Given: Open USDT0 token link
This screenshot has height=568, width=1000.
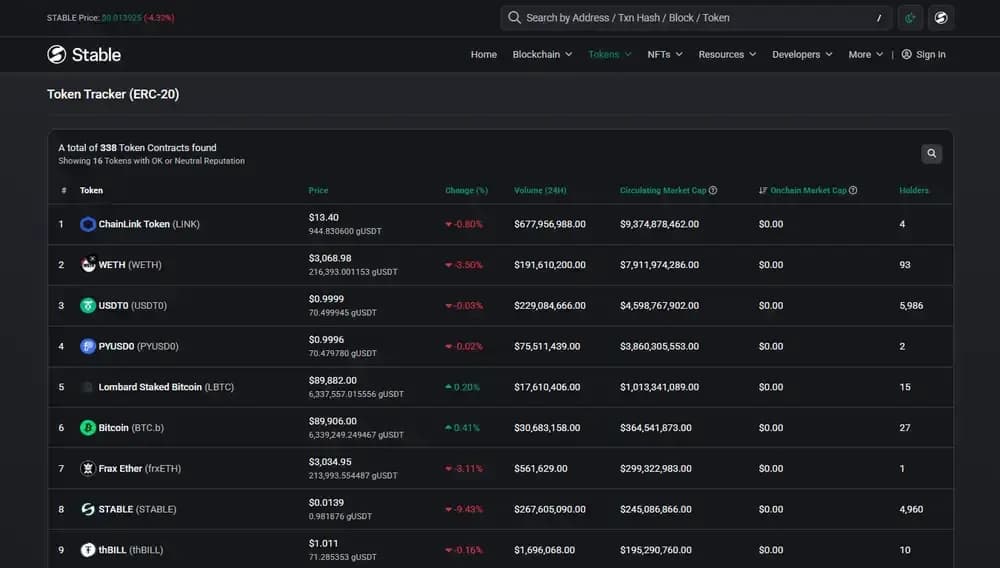Looking at the screenshot, I should (133, 305).
